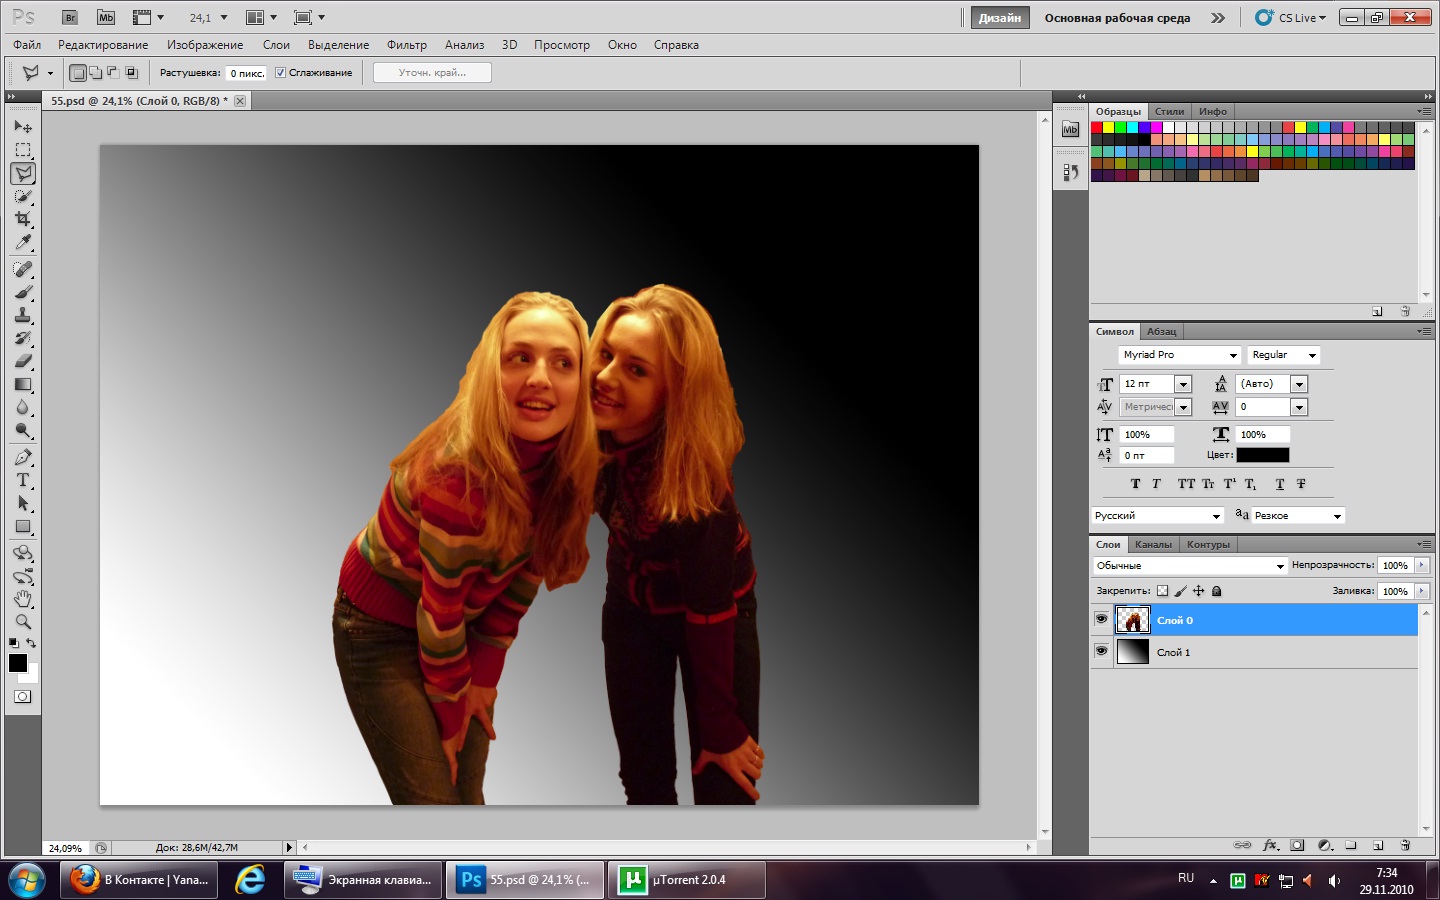This screenshot has height=900, width=1440.
Task: Hide the Слой 1 layer
Action: click(x=1101, y=651)
